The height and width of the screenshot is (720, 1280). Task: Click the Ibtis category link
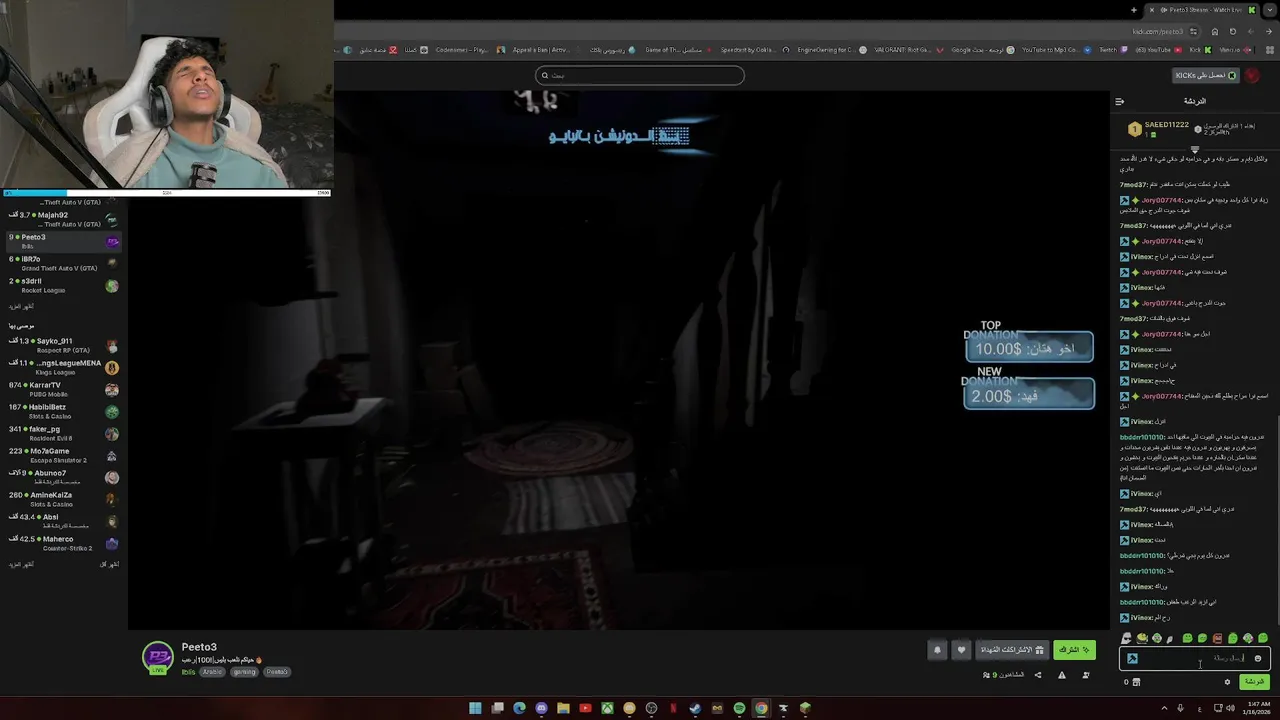click(x=188, y=672)
